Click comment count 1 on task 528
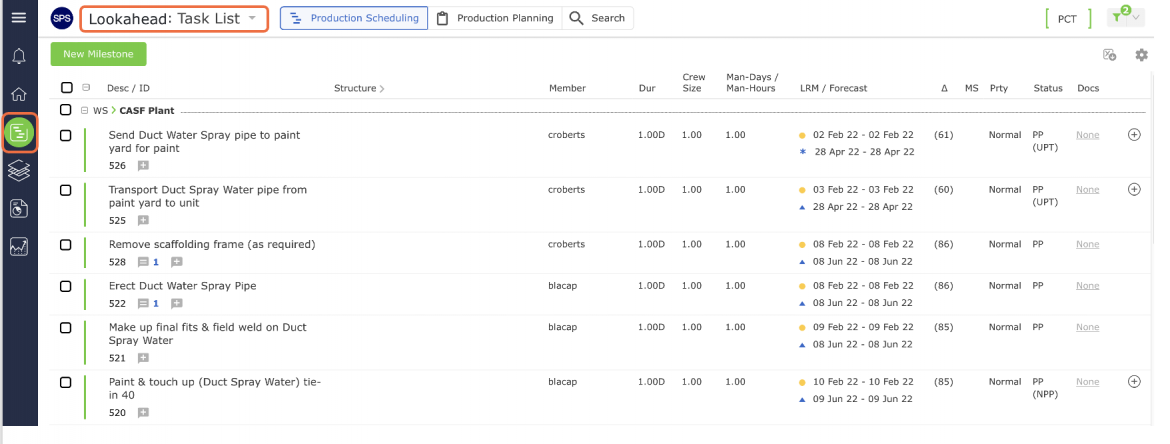 (156, 262)
